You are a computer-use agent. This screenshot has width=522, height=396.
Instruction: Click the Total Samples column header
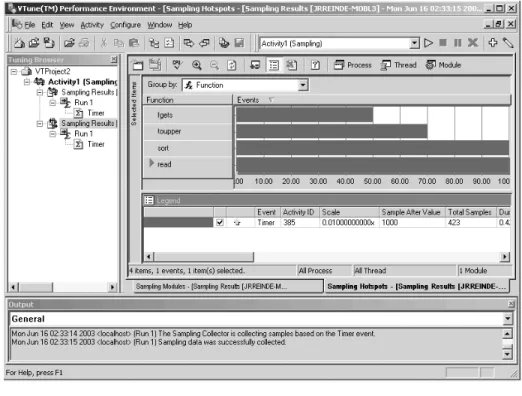click(x=470, y=212)
